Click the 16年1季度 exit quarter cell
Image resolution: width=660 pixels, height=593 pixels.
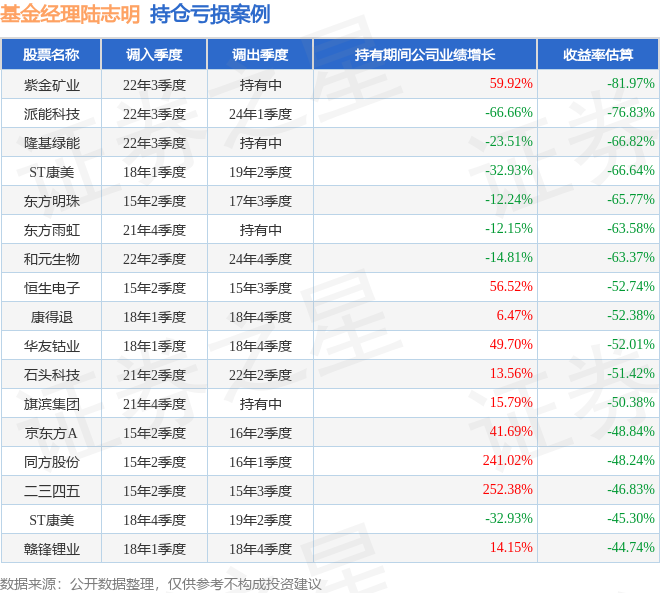tap(260, 462)
